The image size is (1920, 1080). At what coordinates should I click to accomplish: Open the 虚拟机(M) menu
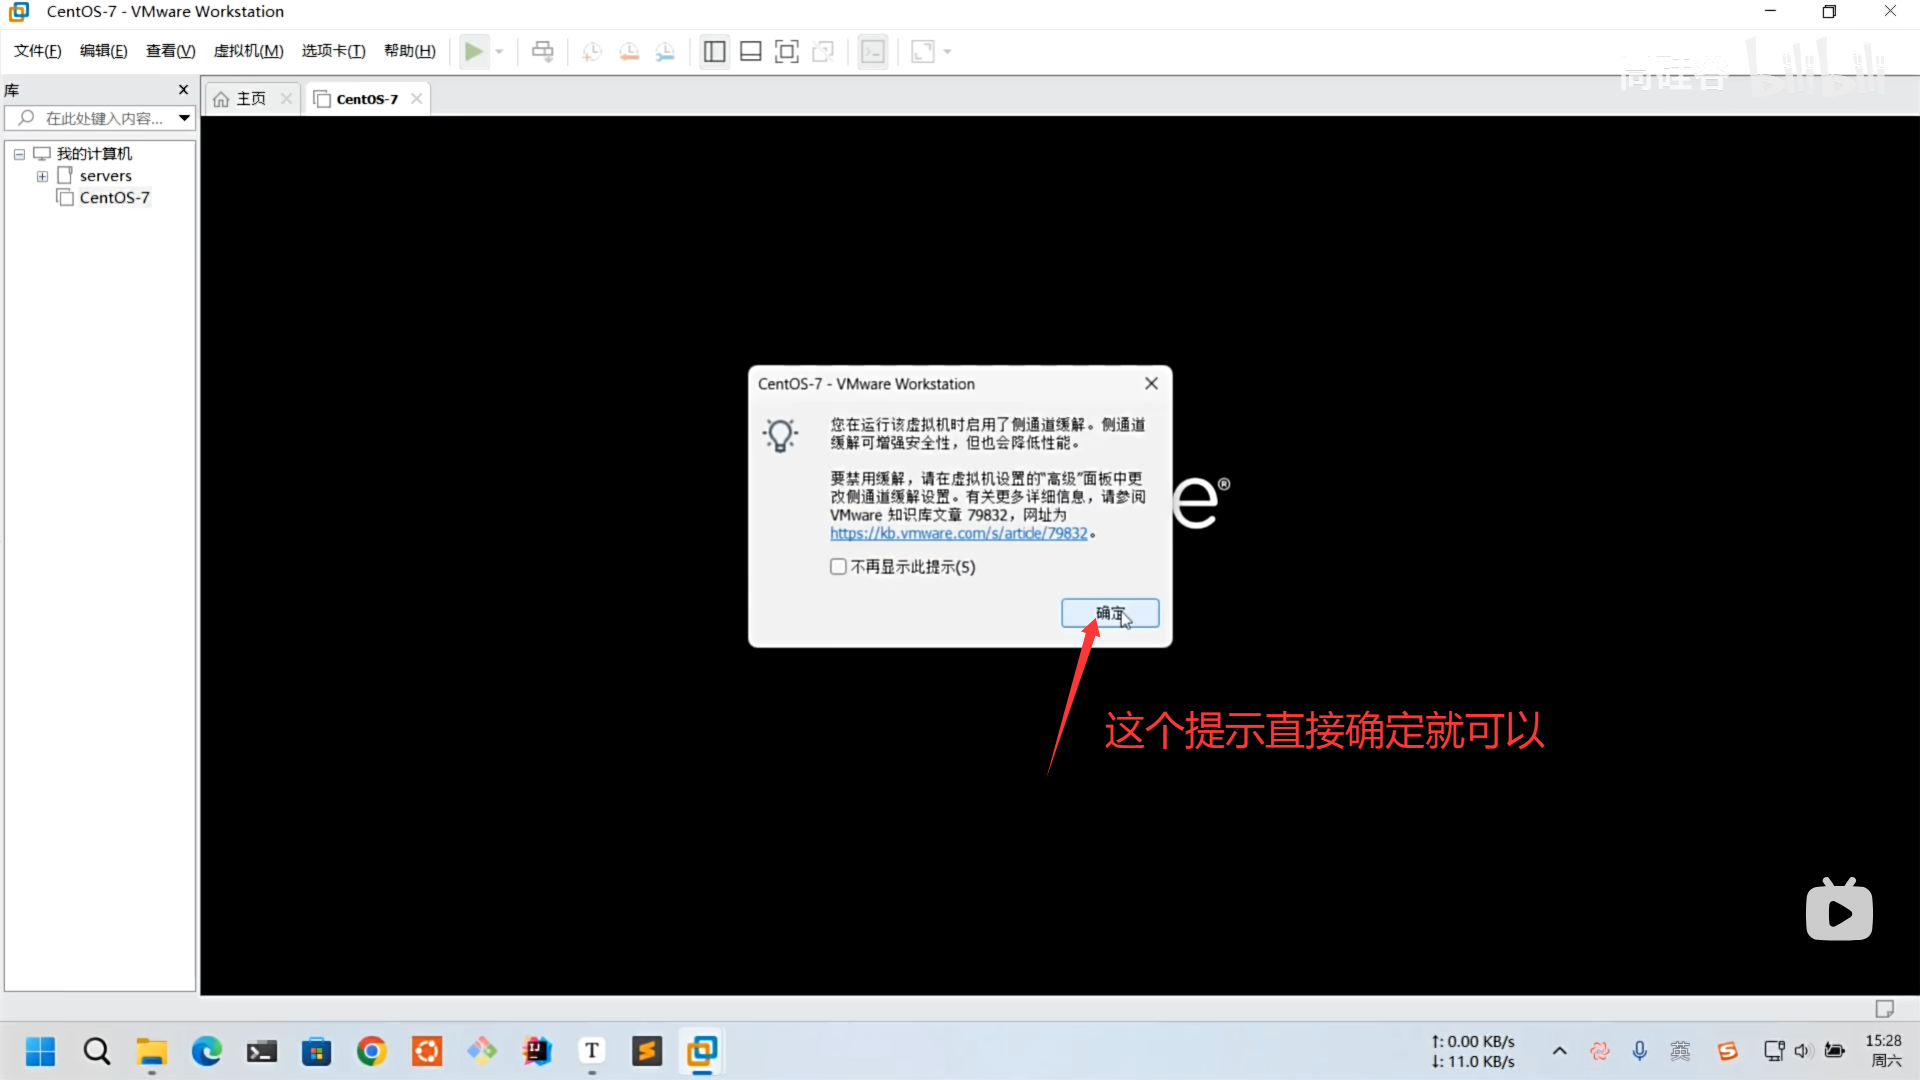(x=248, y=51)
